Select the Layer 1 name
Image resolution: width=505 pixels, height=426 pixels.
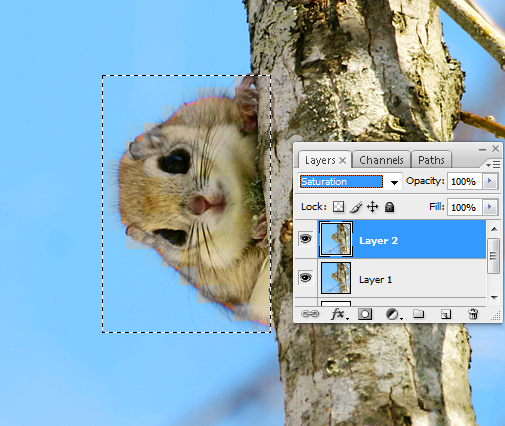click(375, 279)
